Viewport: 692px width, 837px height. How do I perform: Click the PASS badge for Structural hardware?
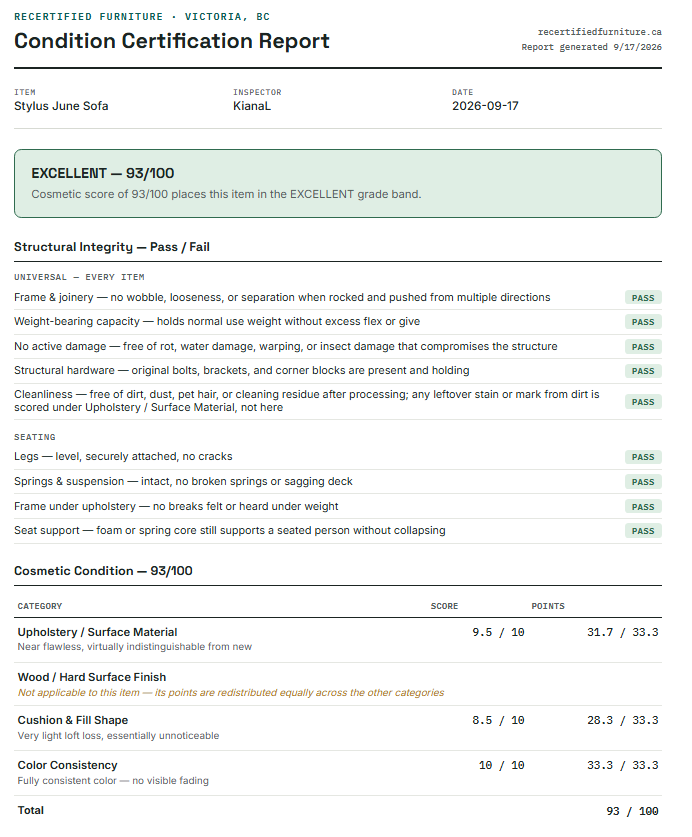point(643,371)
